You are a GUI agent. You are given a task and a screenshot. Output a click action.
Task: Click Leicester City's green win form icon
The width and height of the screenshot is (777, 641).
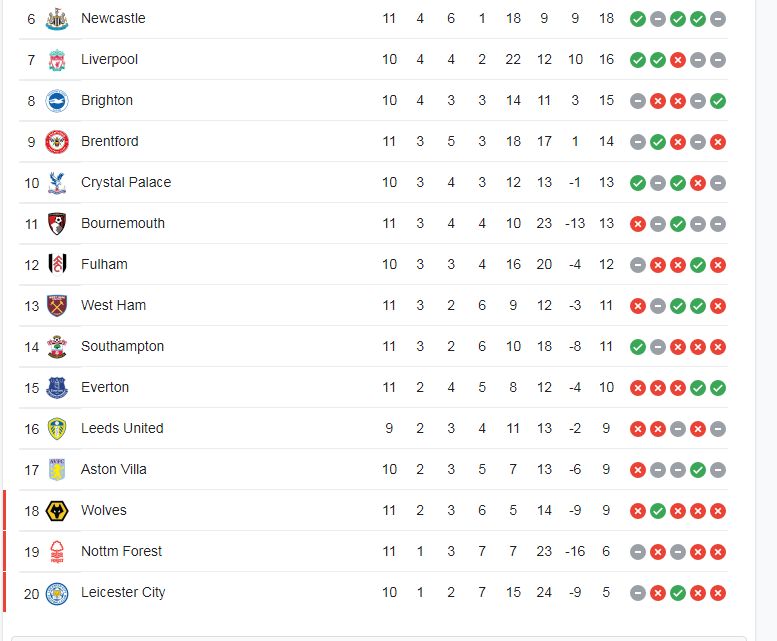click(x=678, y=592)
